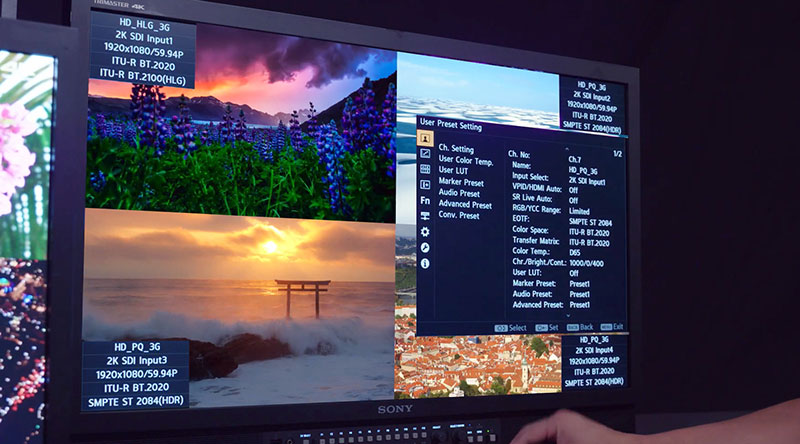The width and height of the screenshot is (800, 444).
Task: Select the User Preset Setting icon
Action: [425, 139]
